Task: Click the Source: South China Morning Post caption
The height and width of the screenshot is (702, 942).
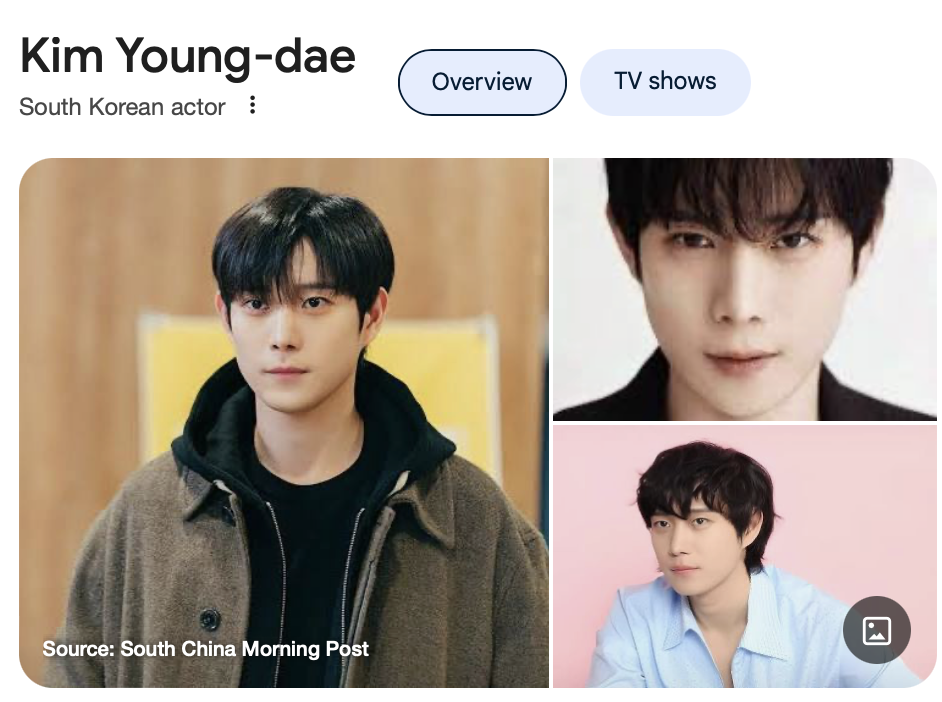Action: coord(205,649)
